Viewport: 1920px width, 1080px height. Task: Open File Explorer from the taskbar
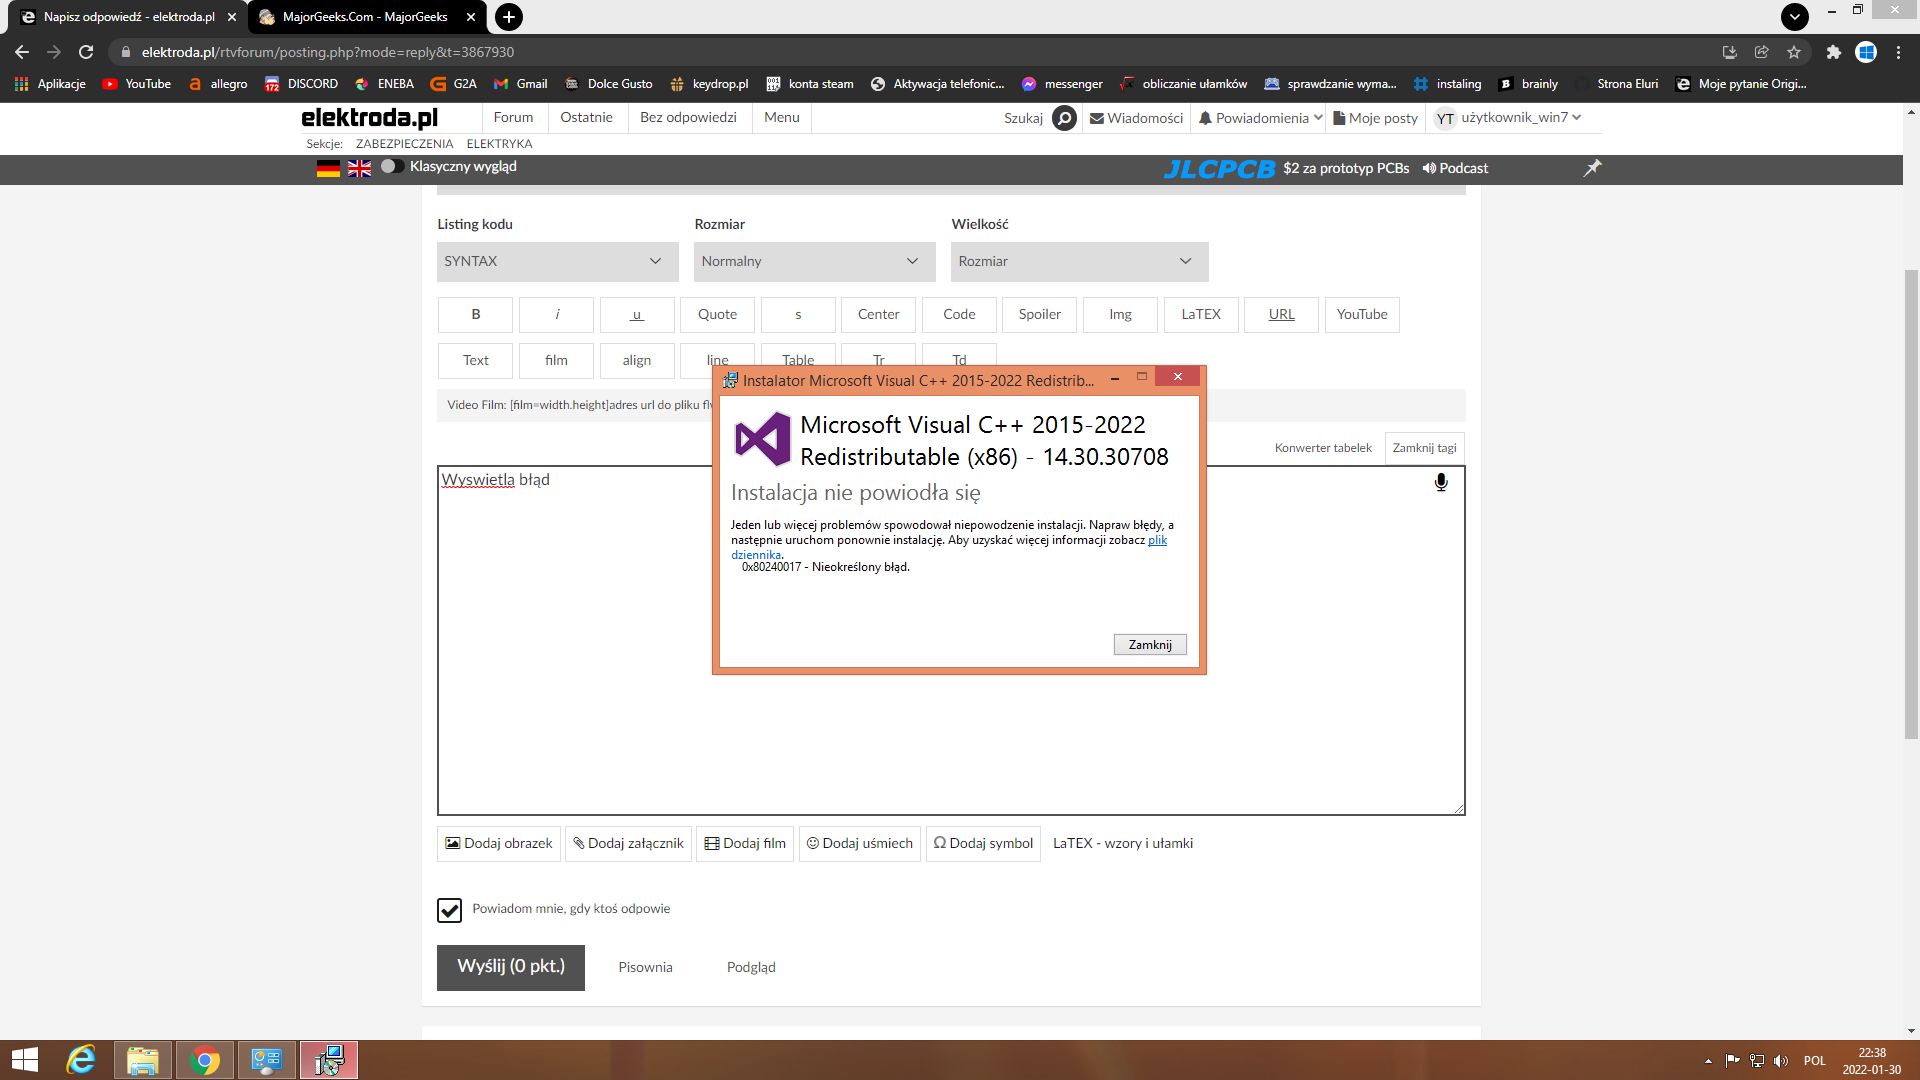pos(143,1060)
